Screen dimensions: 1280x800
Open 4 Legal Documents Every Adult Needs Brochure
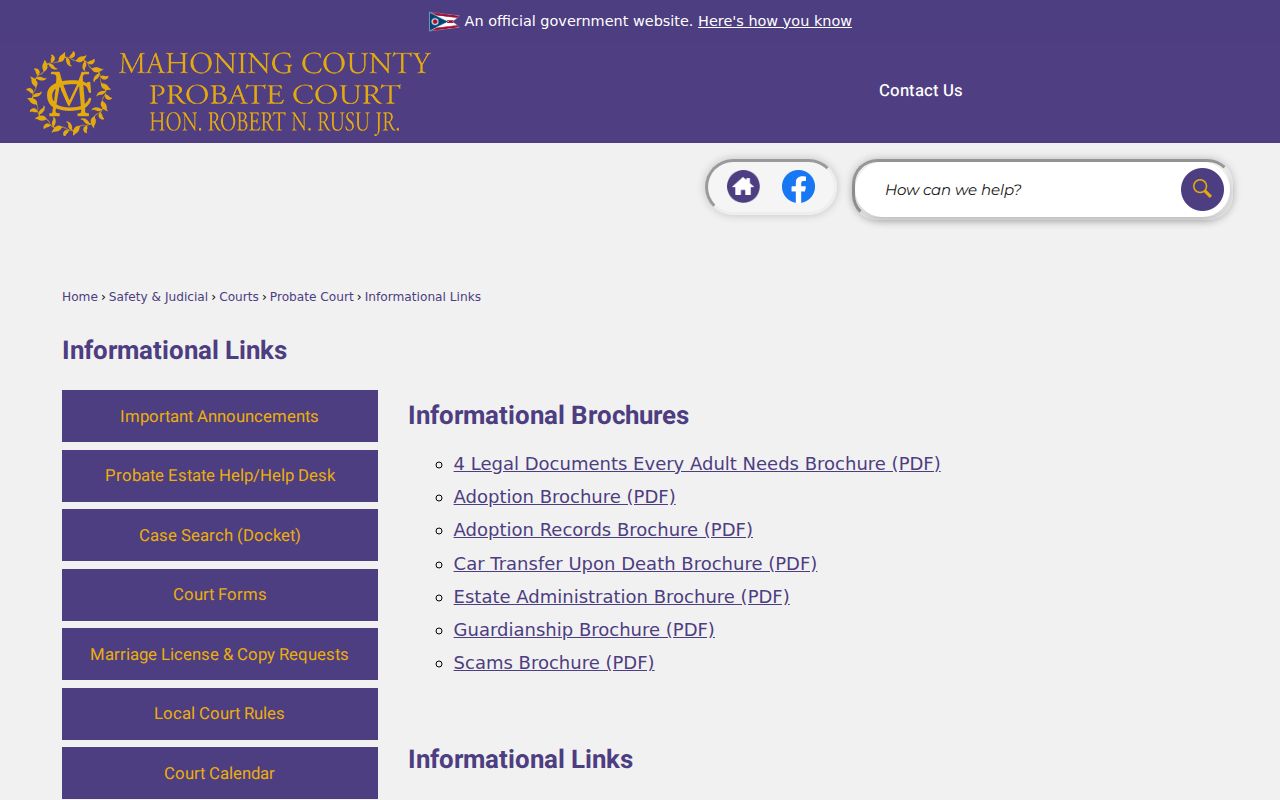point(697,464)
